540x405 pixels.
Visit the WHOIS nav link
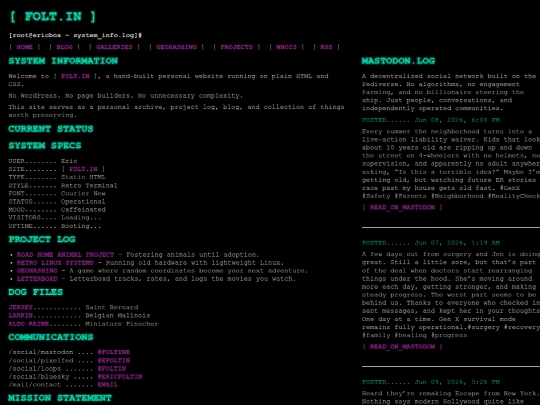click(x=286, y=47)
